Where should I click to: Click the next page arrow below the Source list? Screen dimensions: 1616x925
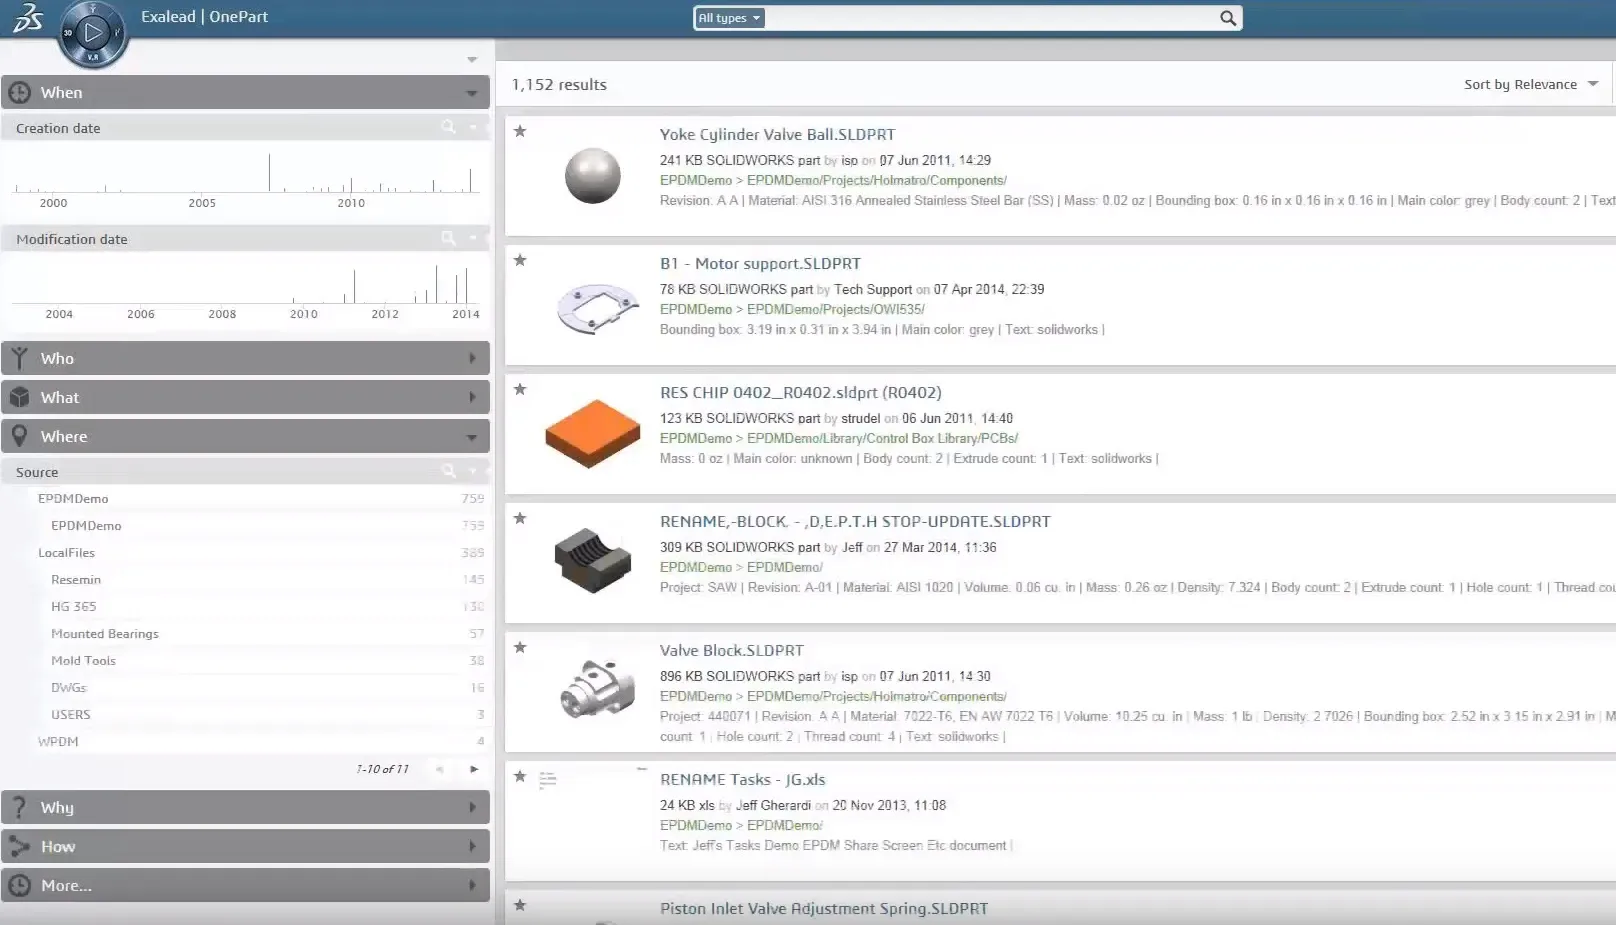[x=473, y=770]
